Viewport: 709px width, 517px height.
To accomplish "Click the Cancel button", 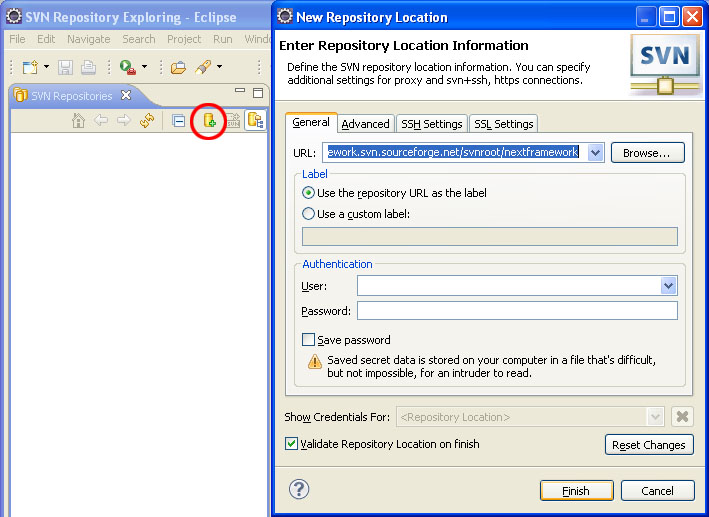I will [x=657, y=491].
